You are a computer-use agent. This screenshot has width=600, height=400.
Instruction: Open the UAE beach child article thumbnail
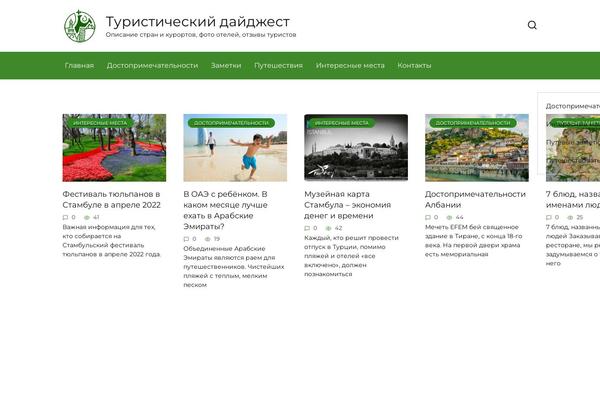point(235,148)
